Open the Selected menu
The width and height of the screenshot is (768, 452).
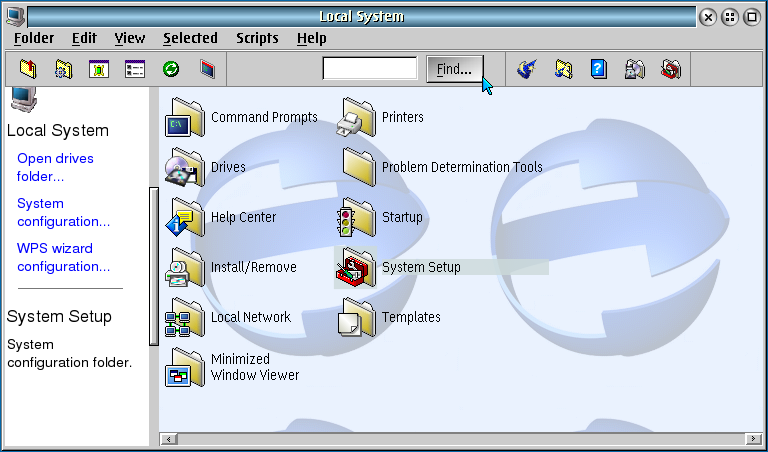(191, 38)
